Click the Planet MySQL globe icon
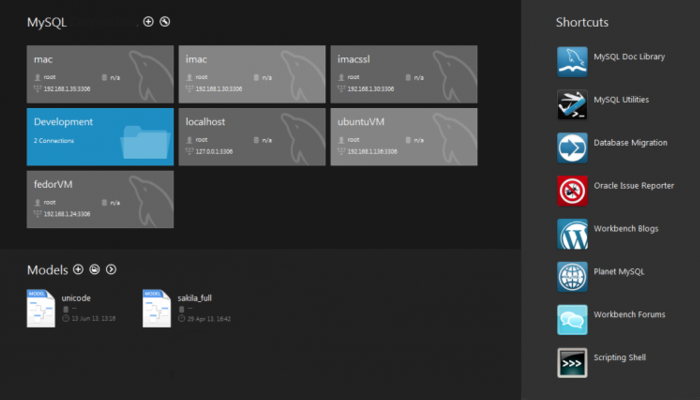This screenshot has width=700, height=400. pos(572,277)
